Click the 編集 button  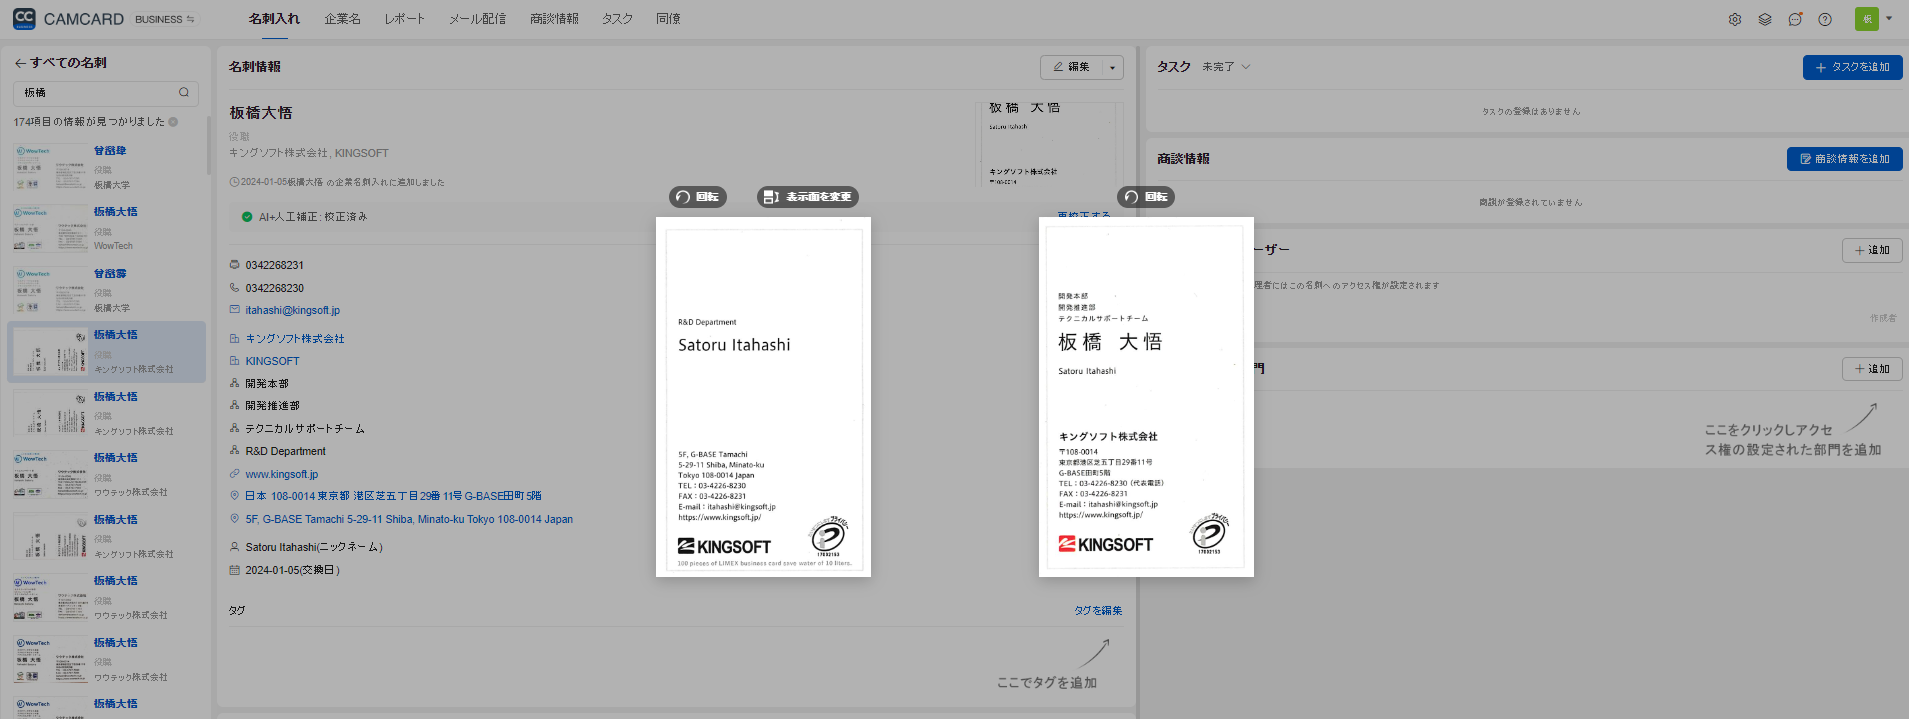click(x=1071, y=67)
